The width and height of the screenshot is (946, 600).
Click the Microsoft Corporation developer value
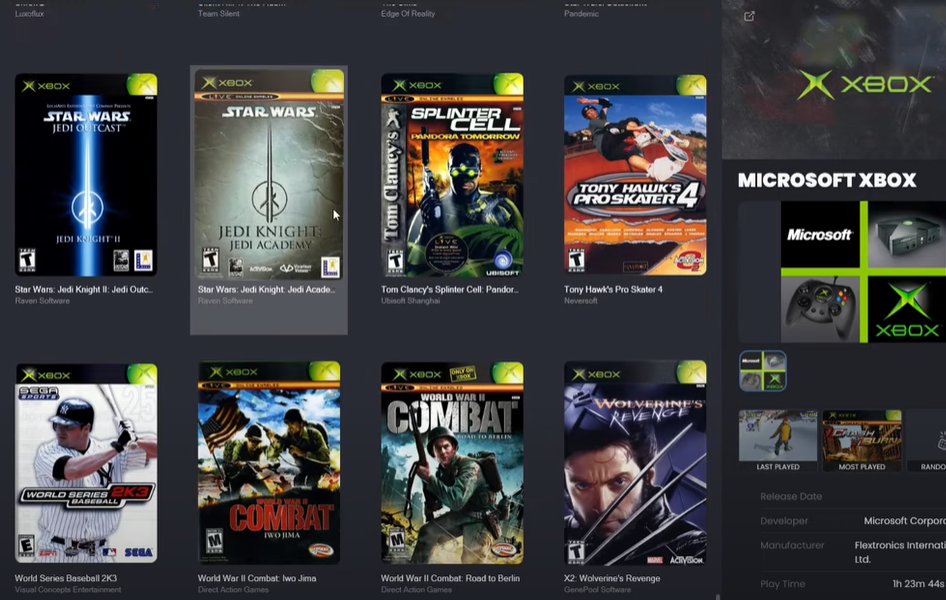pyautogui.click(x=904, y=521)
